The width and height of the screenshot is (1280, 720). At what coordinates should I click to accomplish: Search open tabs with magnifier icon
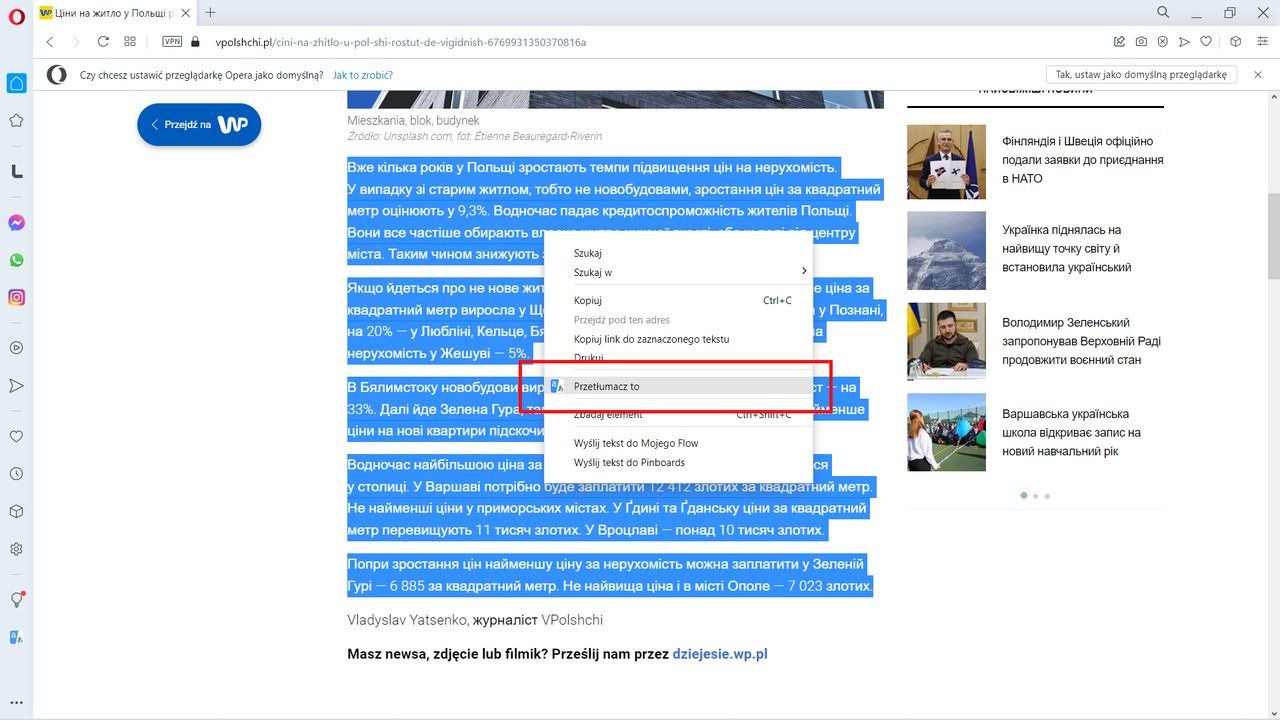click(x=1163, y=13)
